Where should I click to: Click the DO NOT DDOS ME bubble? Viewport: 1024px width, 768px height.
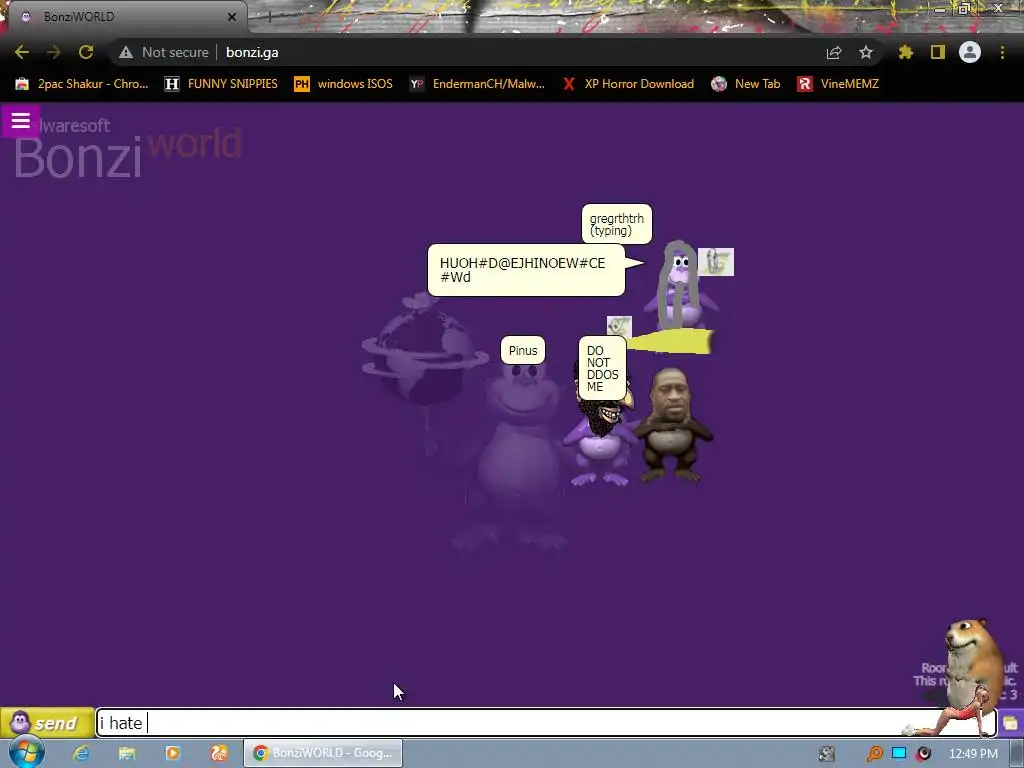point(602,368)
